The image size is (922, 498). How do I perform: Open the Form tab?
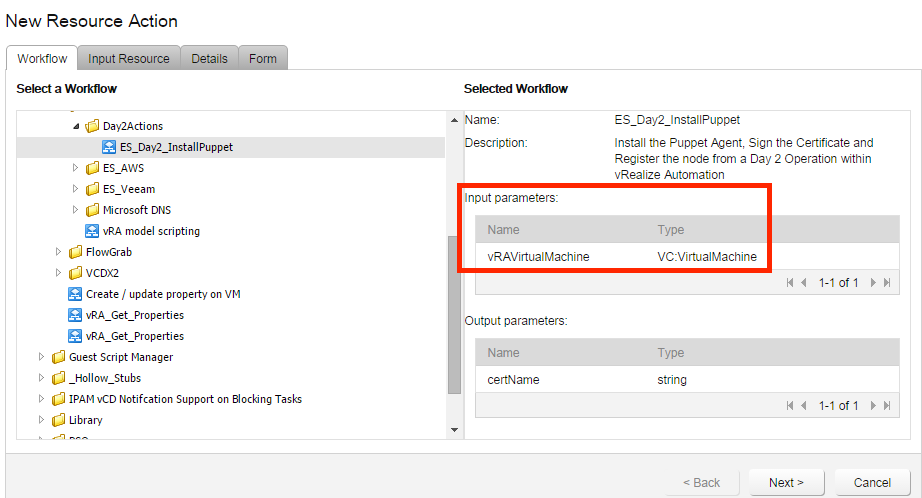point(263,59)
